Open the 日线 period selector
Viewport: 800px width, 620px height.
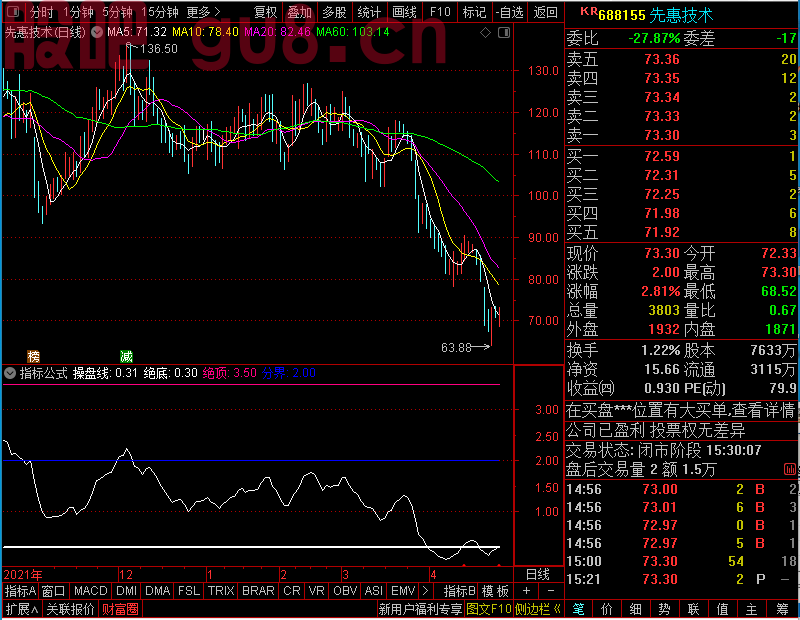pyautogui.click(x=538, y=575)
